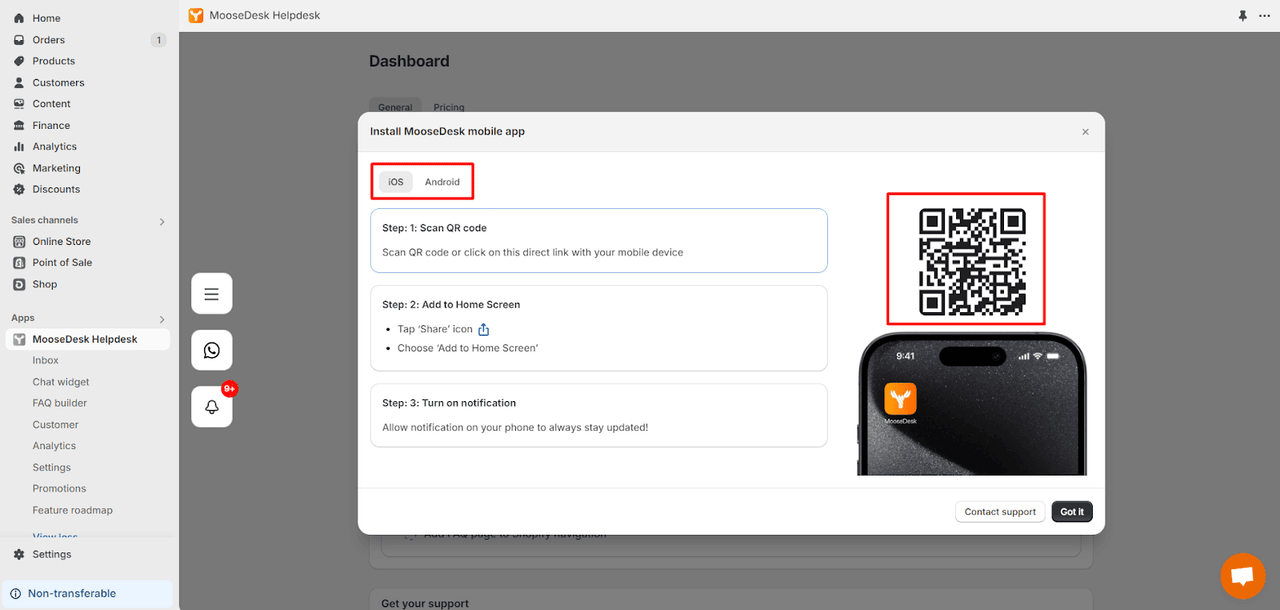
Task: Click the MooseDesk Helpdesk app icon in sidebar
Action: click(19, 339)
